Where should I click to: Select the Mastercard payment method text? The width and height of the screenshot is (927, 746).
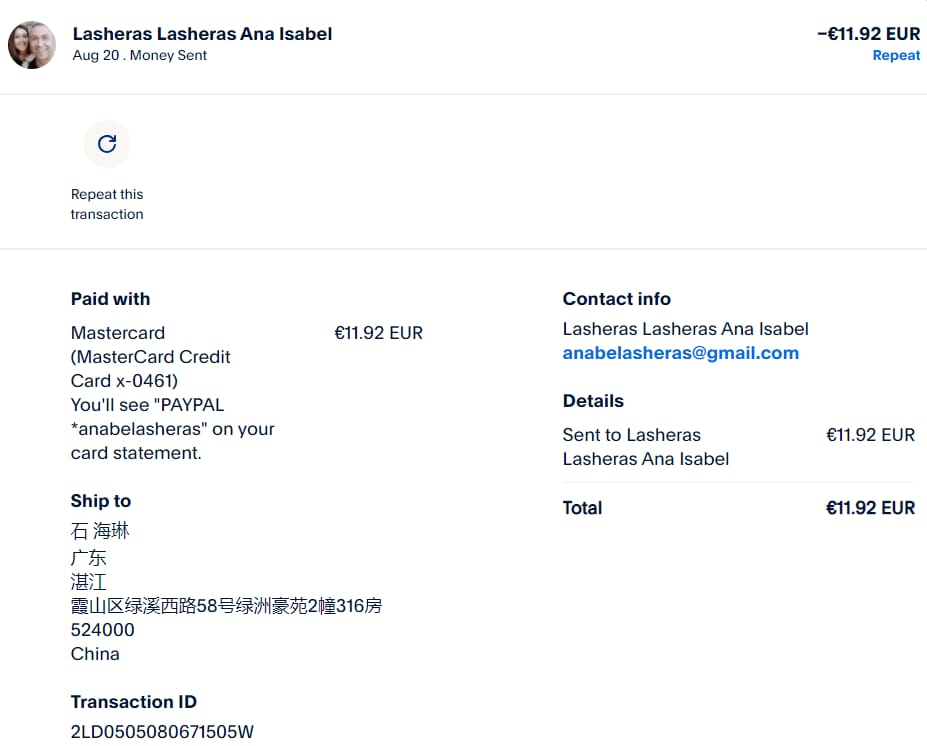(x=118, y=333)
